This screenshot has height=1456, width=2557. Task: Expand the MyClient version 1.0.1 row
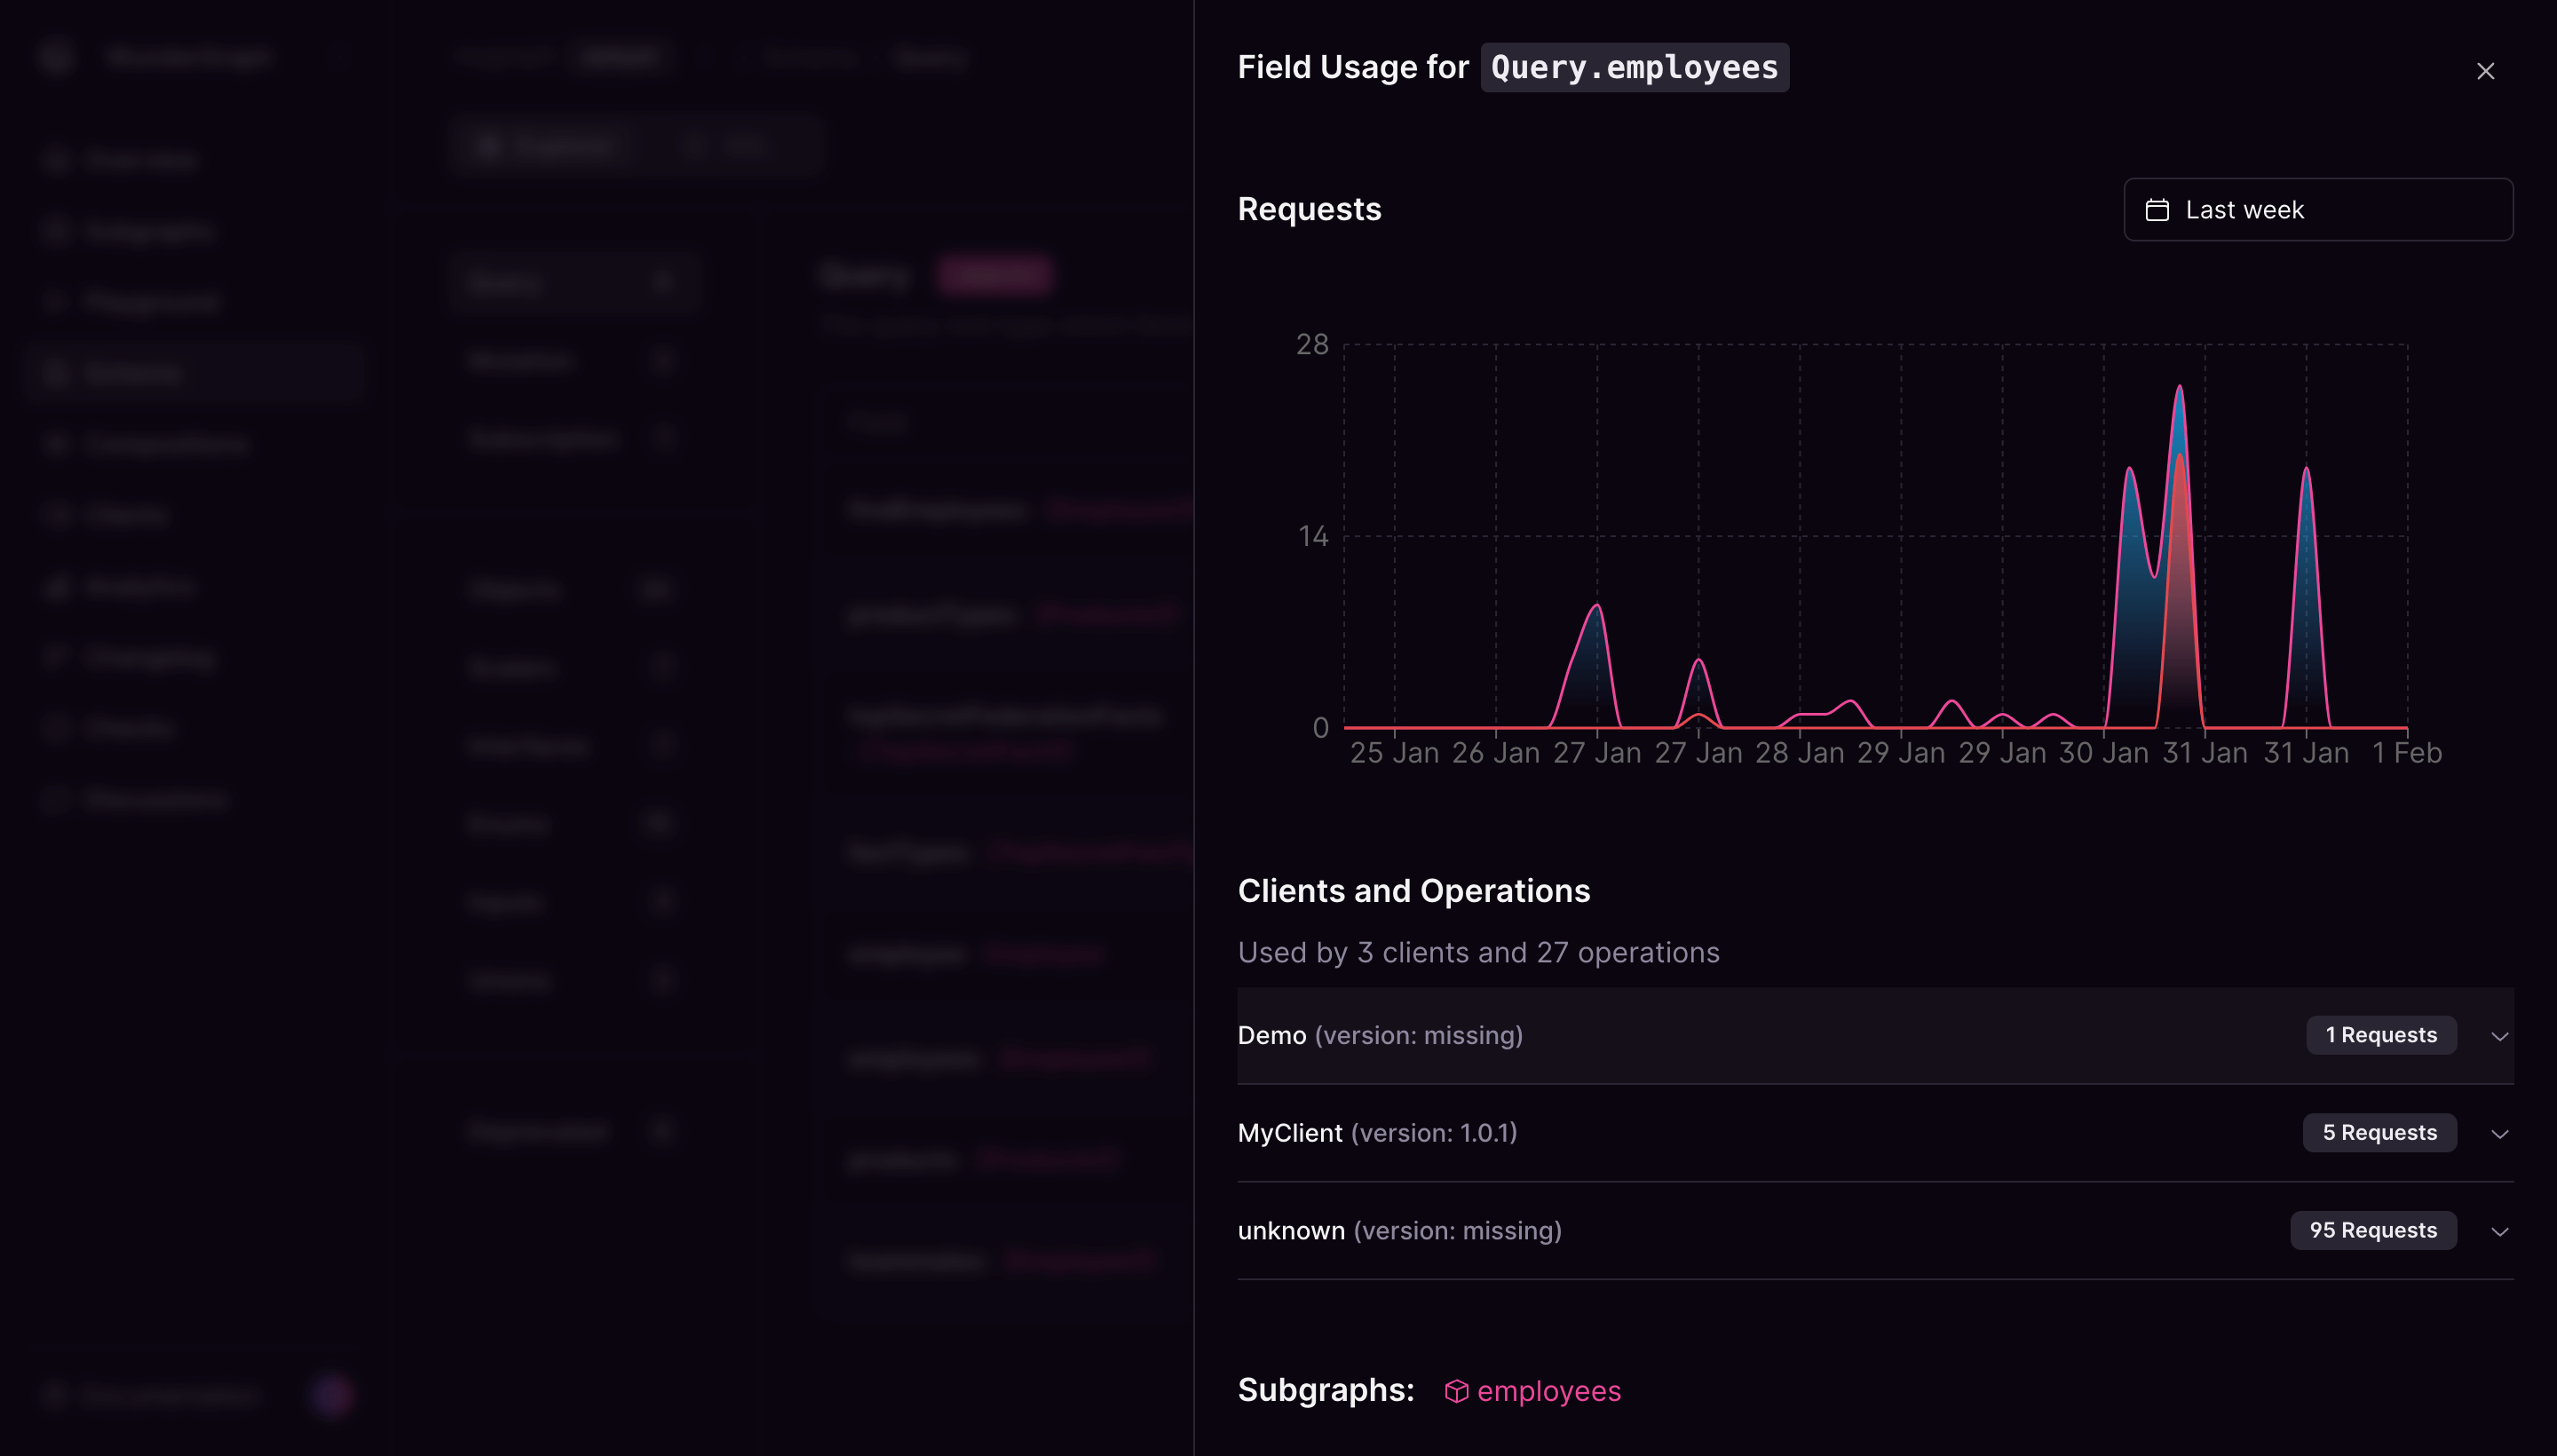(2499, 1133)
